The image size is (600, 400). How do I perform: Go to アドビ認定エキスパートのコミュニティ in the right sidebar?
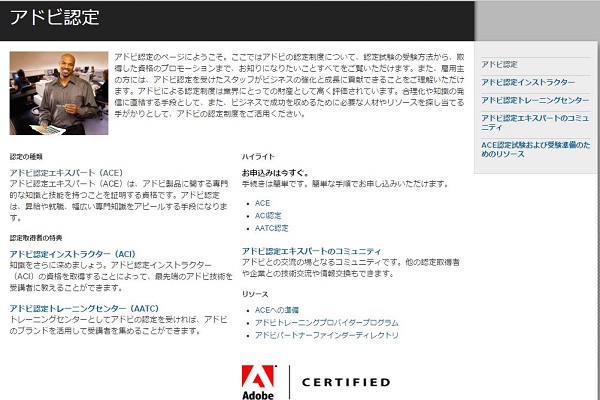(534, 123)
